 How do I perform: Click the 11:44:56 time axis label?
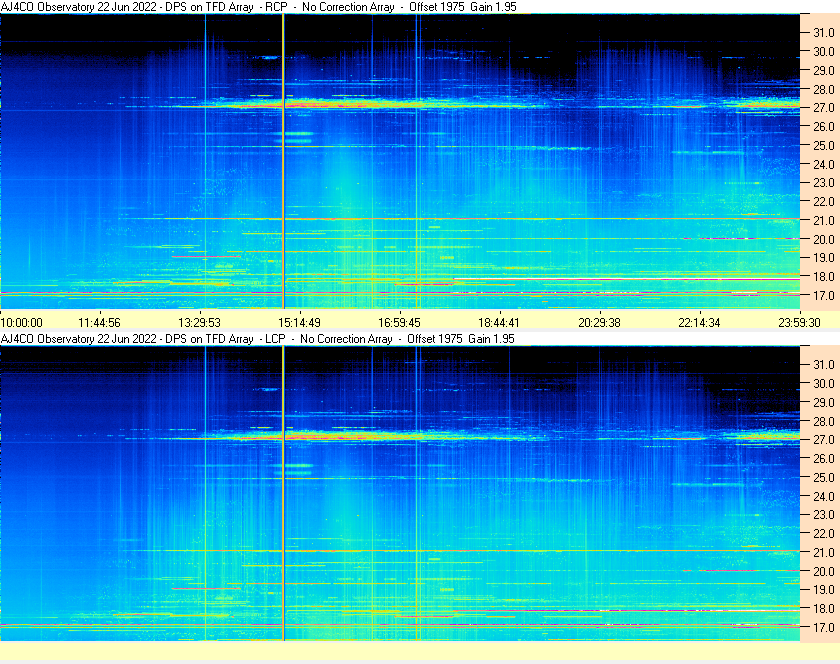pos(100,323)
